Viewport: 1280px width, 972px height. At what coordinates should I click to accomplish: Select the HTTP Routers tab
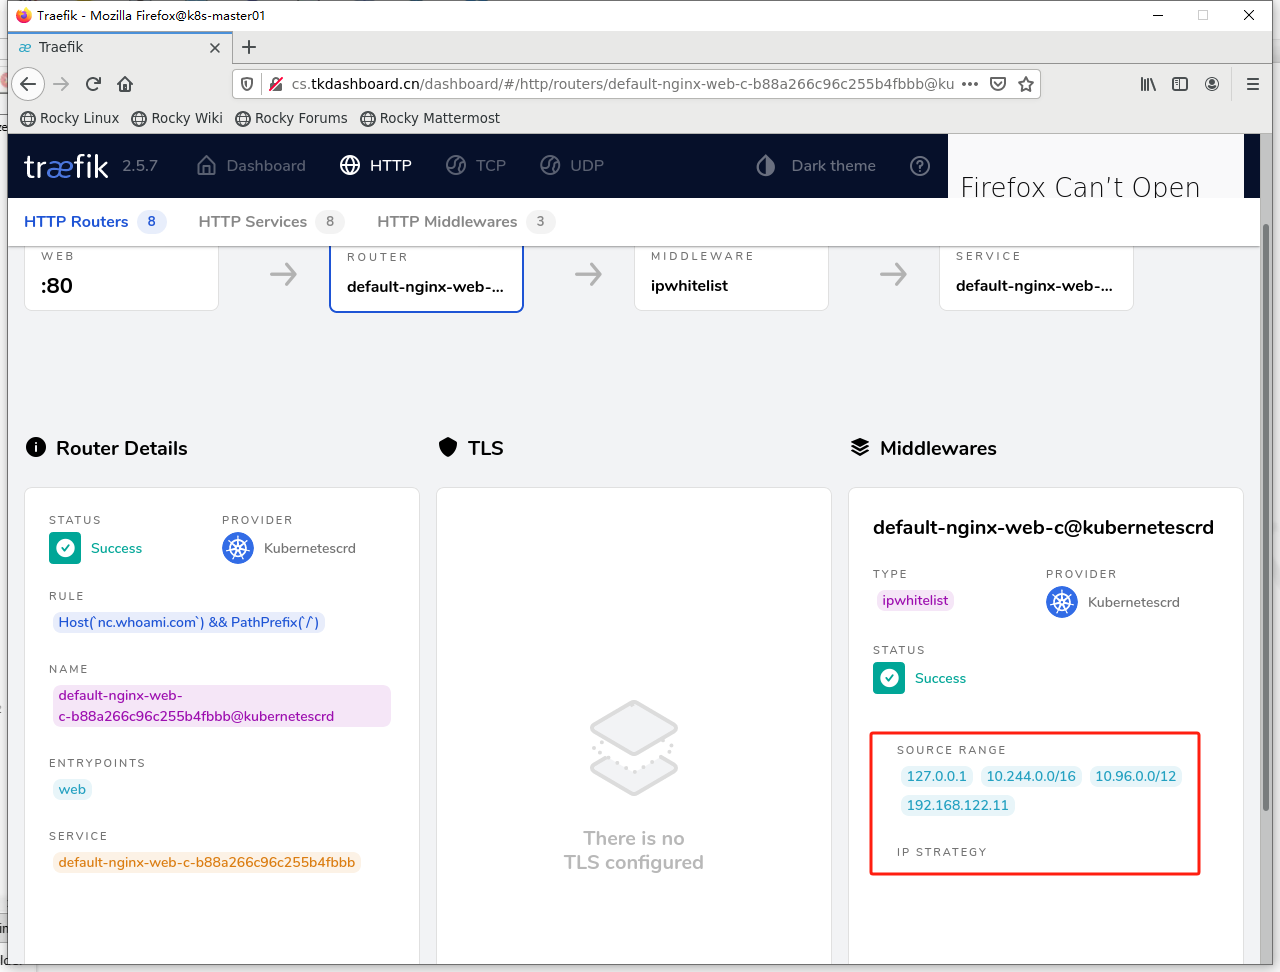[94, 222]
